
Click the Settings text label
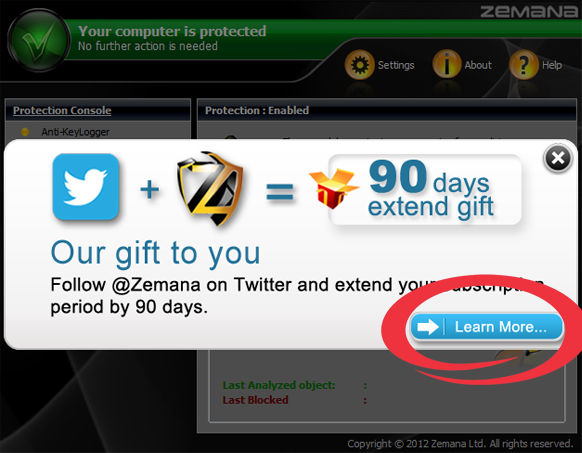tap(396, 65)
